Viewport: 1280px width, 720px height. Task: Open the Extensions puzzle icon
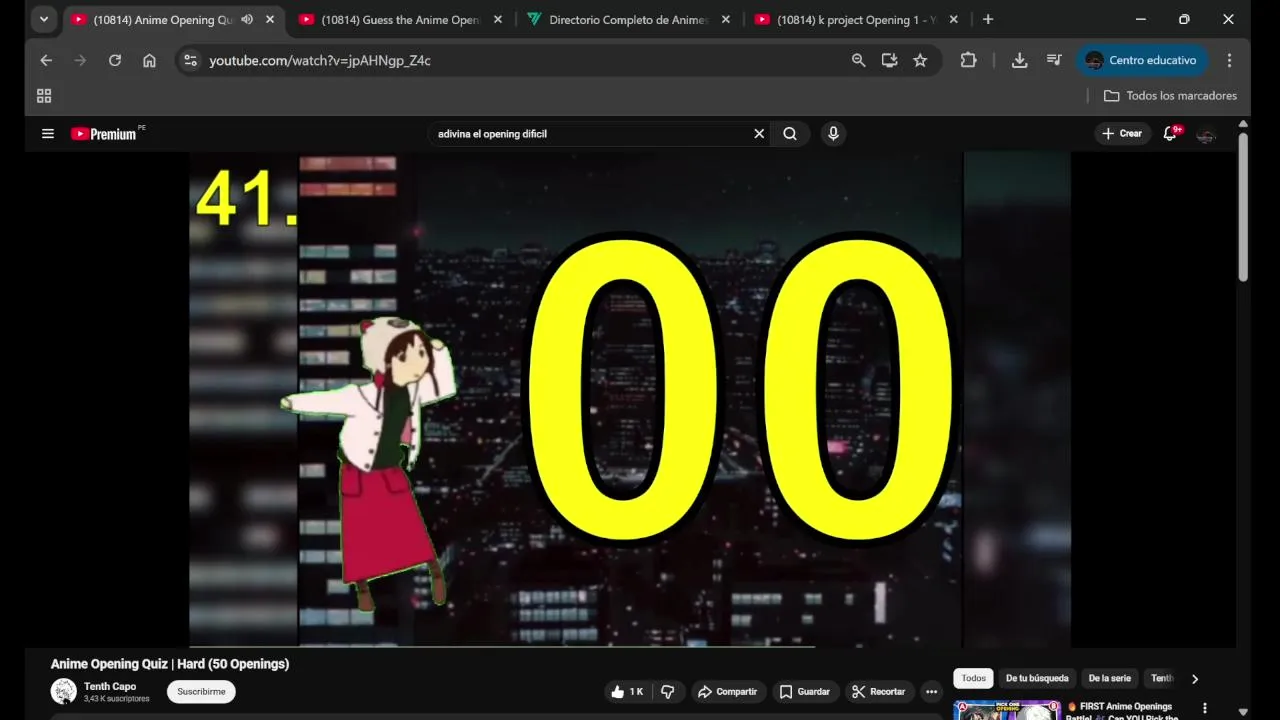pos(968,60)
